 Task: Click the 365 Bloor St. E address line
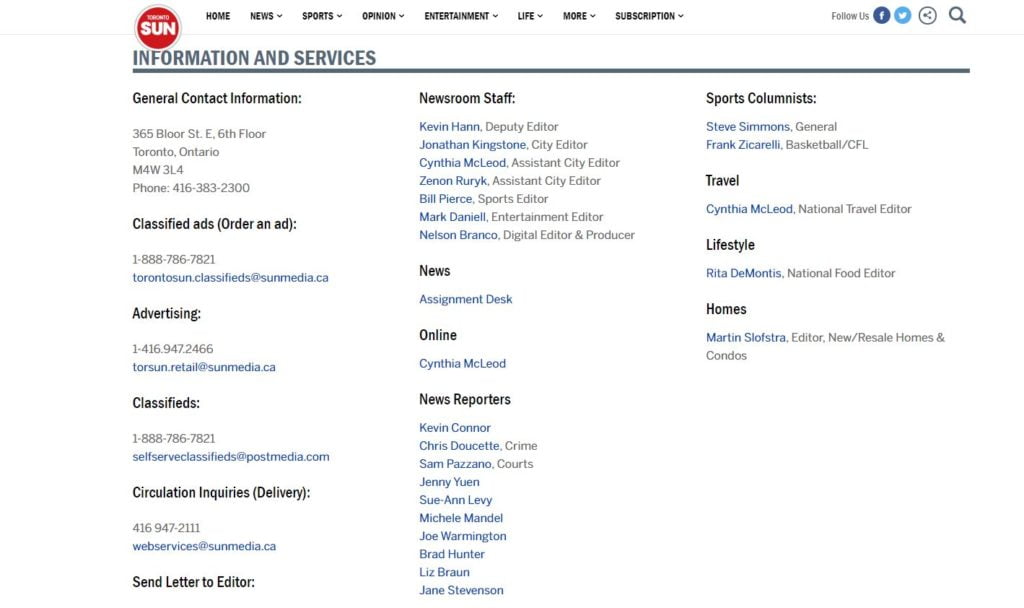coord(199,134)
